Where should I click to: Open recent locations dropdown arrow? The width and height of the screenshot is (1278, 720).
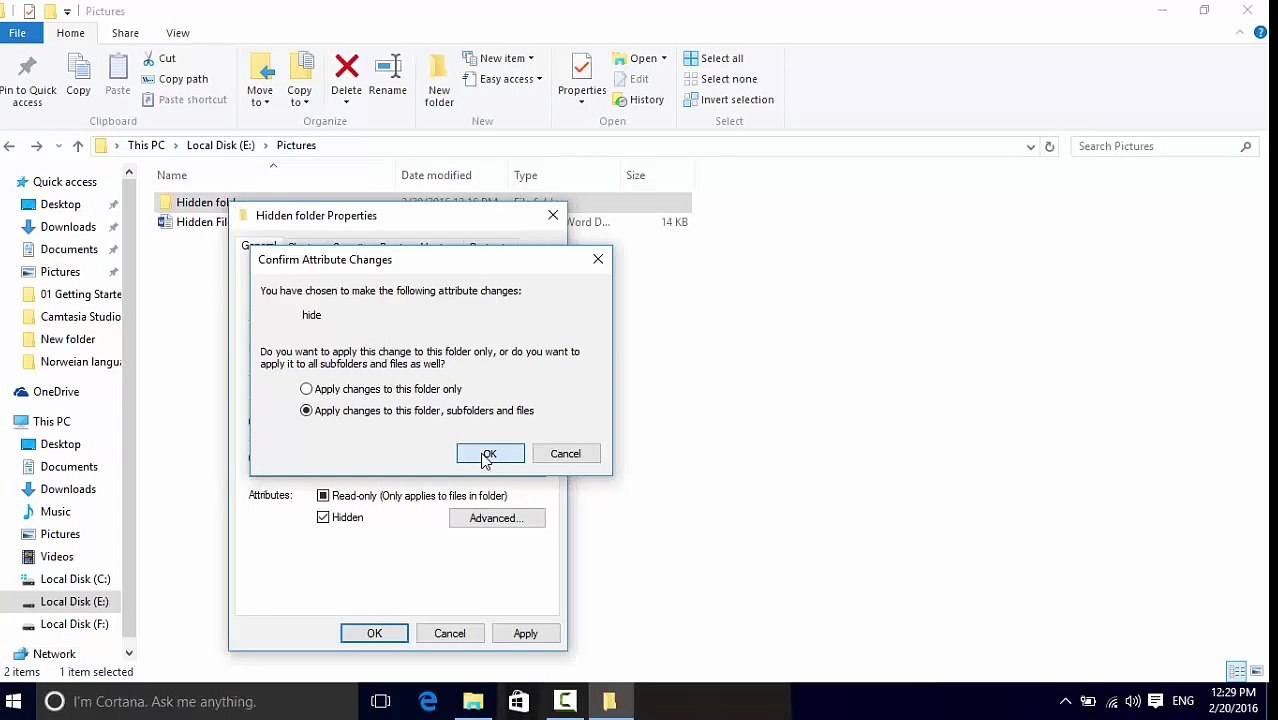tap(56, 146)
